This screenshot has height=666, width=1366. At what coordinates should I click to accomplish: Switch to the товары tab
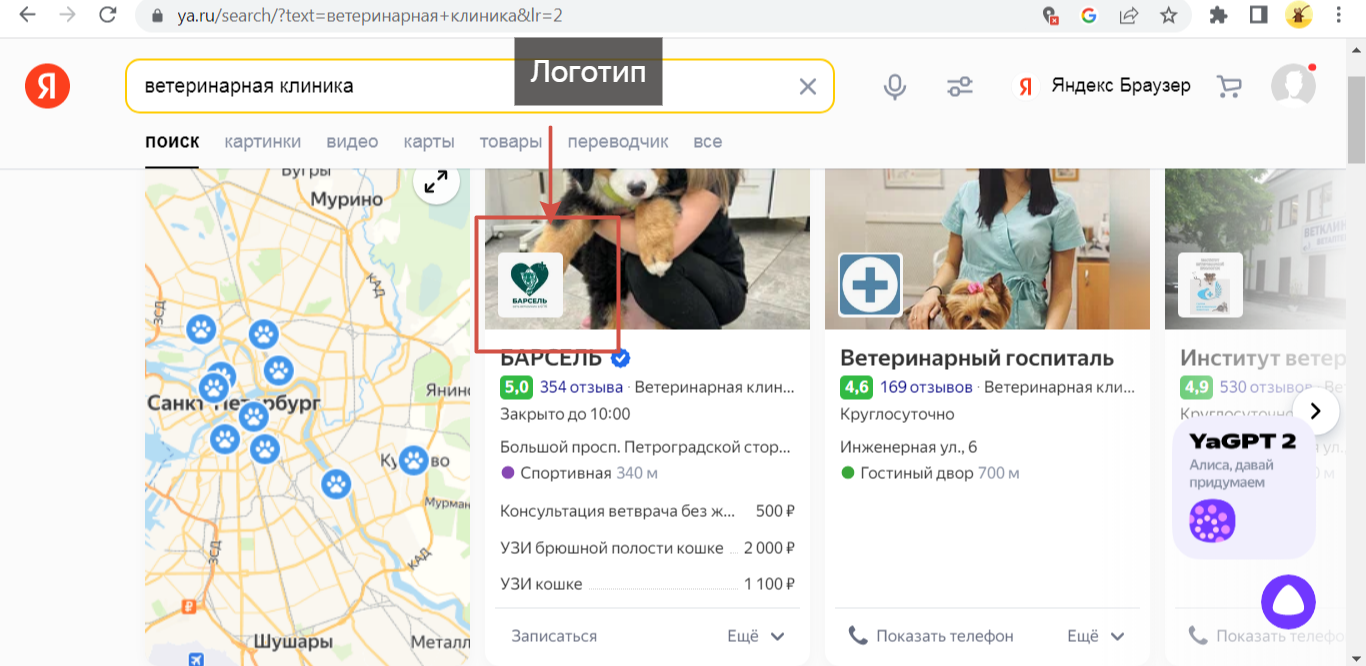(x=510, y=141)
